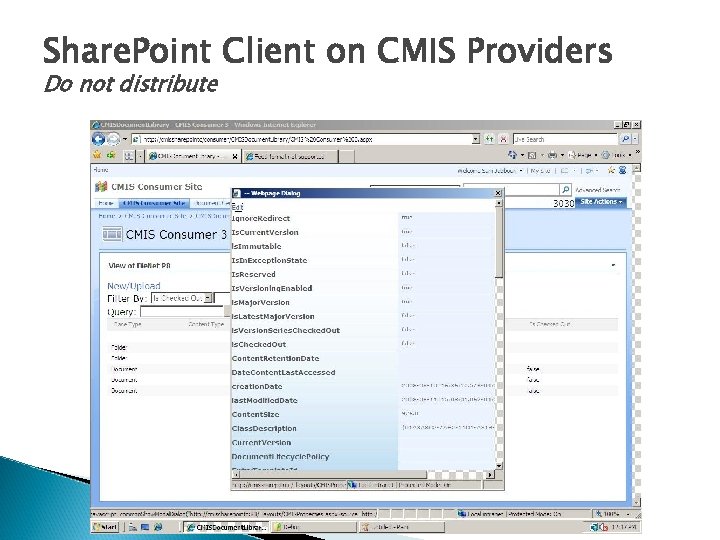The width and height of the screenshot is (720, 540).
Task: Click the dialog scroll right arrow
Action: point(490,475)
